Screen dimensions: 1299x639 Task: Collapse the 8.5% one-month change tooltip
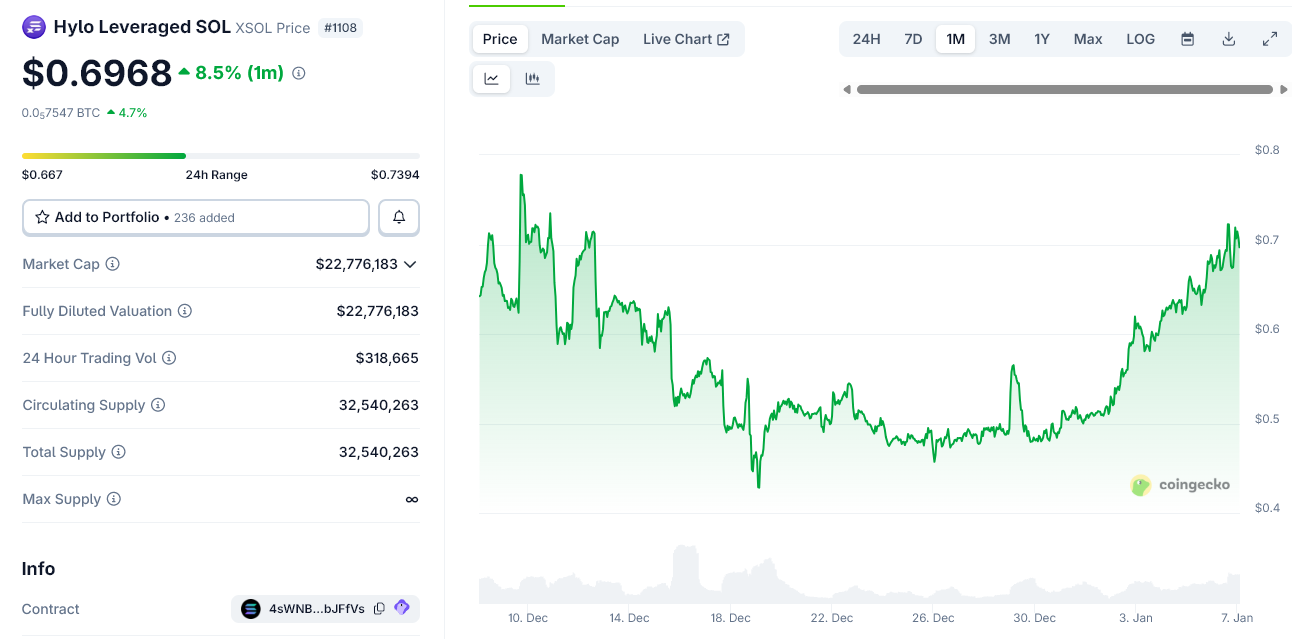298,72
